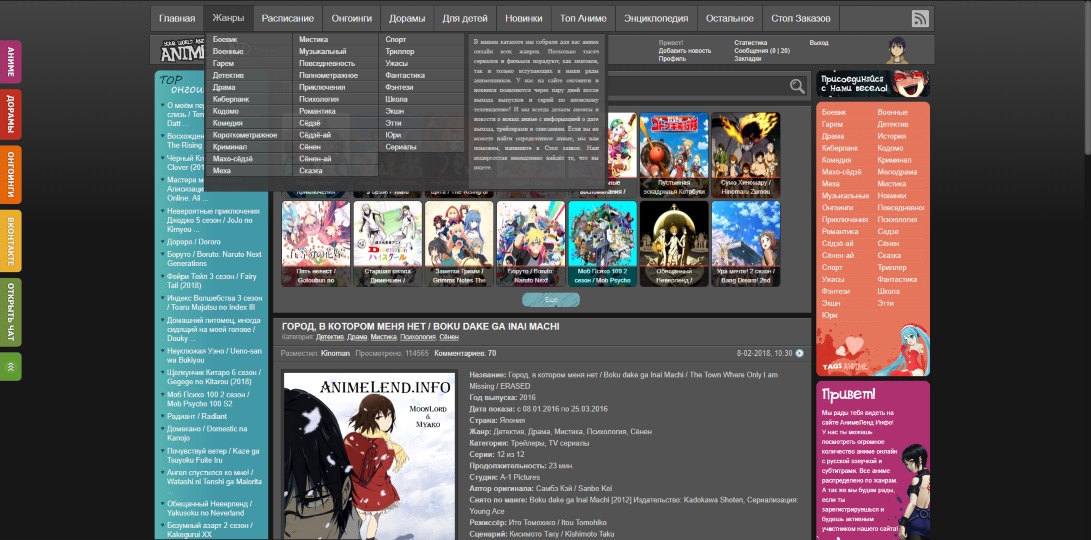Click the ERASED poster image in the post
This screenshot has width=1091, height=540.
(x=369, y=456)
